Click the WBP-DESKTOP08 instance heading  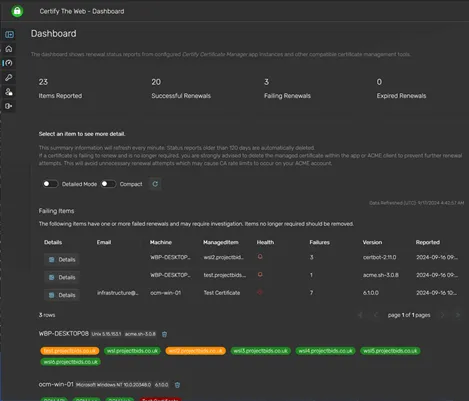coord(64,334)
